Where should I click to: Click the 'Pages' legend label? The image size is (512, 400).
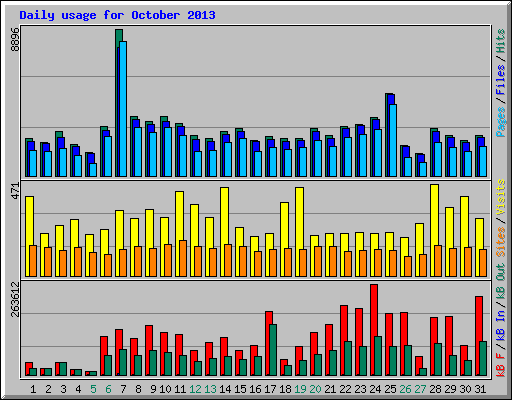(x=501, y=122)
